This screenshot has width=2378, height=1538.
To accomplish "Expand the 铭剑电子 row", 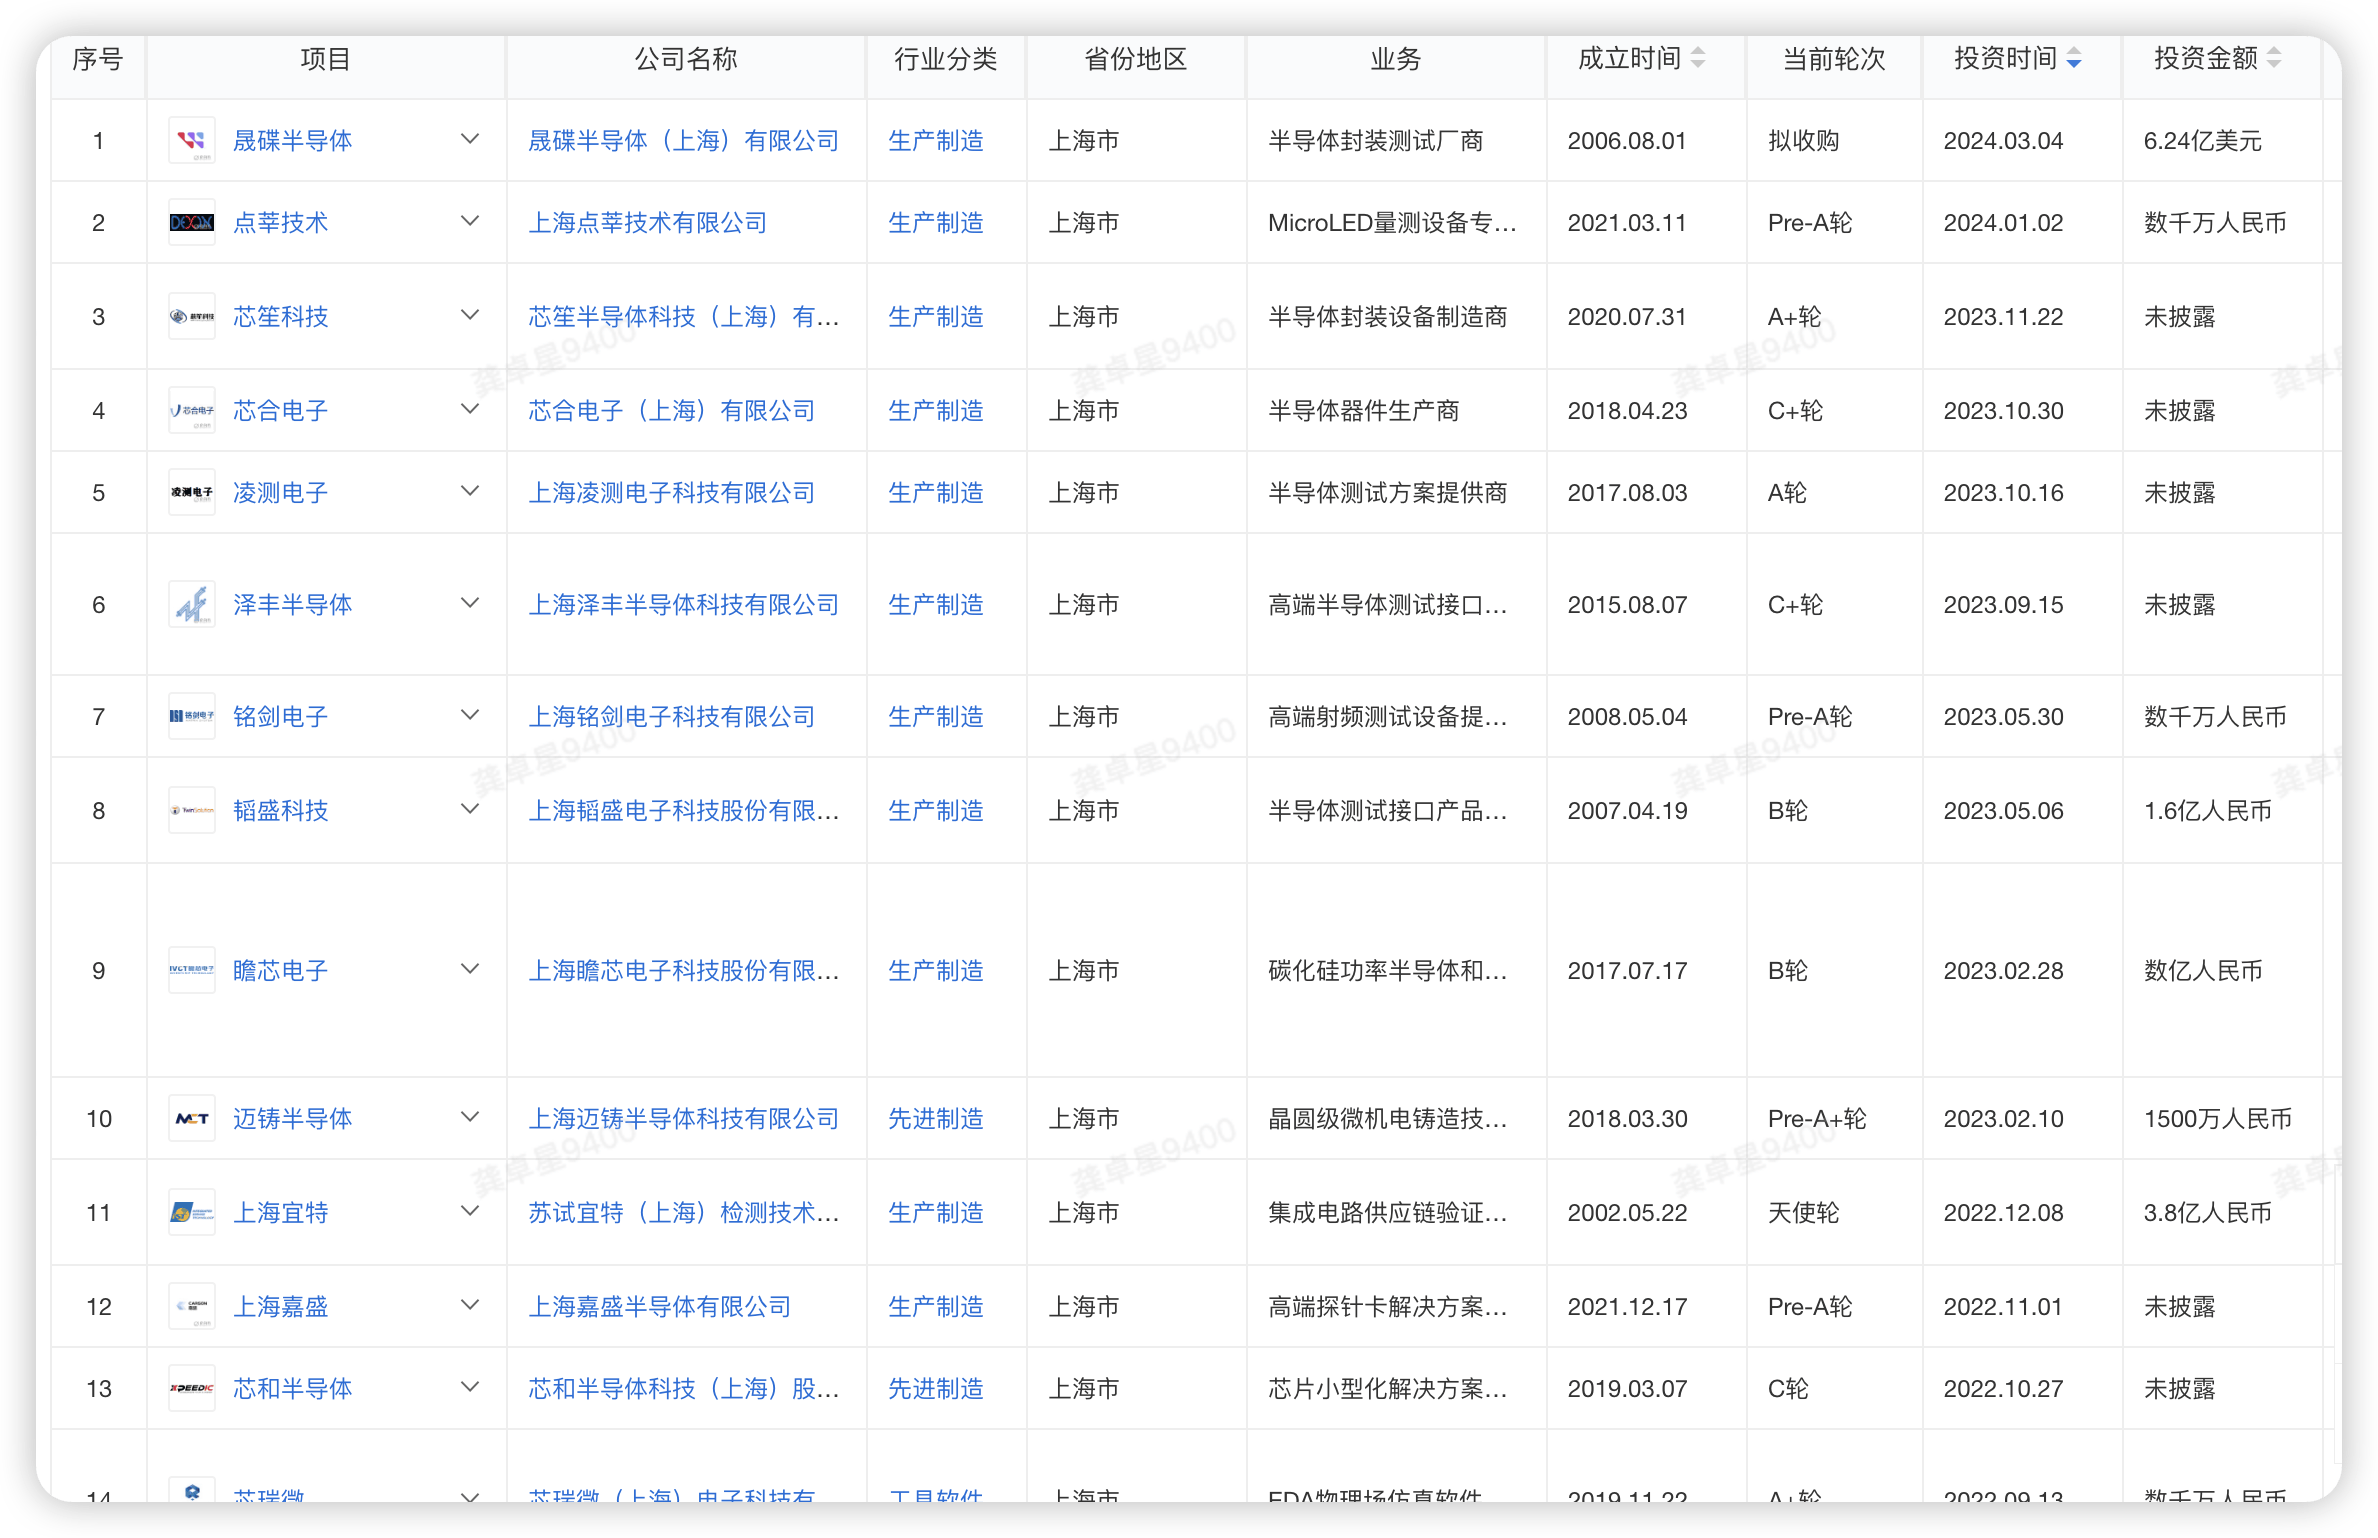I will (469, 715).
